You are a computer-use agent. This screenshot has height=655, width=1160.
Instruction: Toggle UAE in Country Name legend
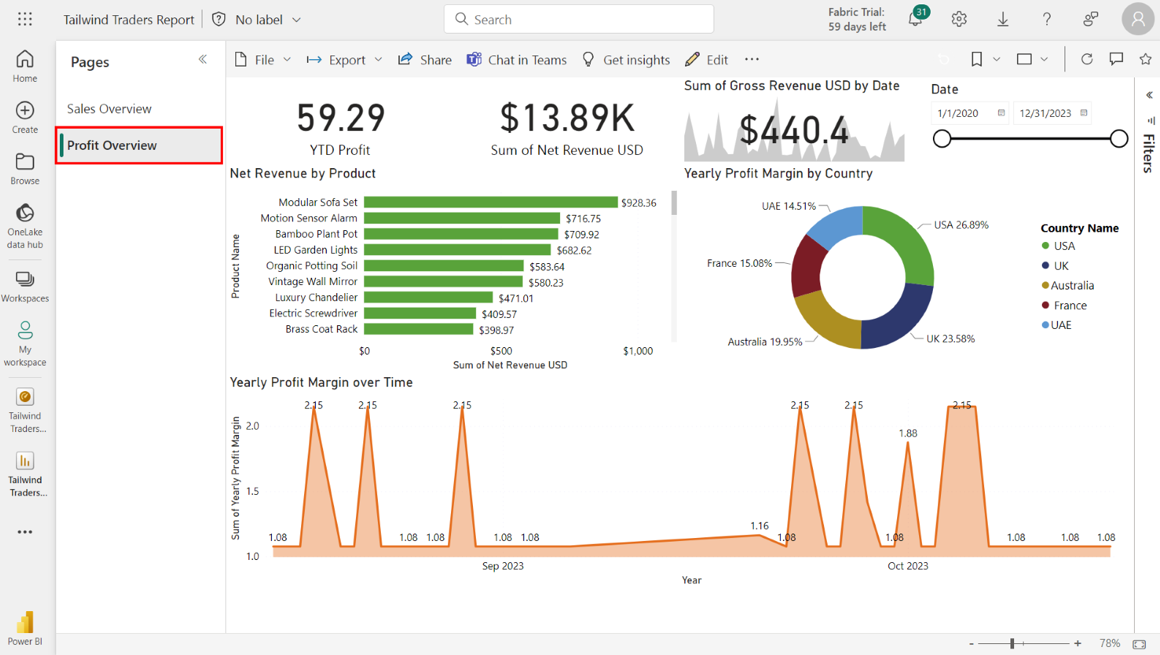1060,325
